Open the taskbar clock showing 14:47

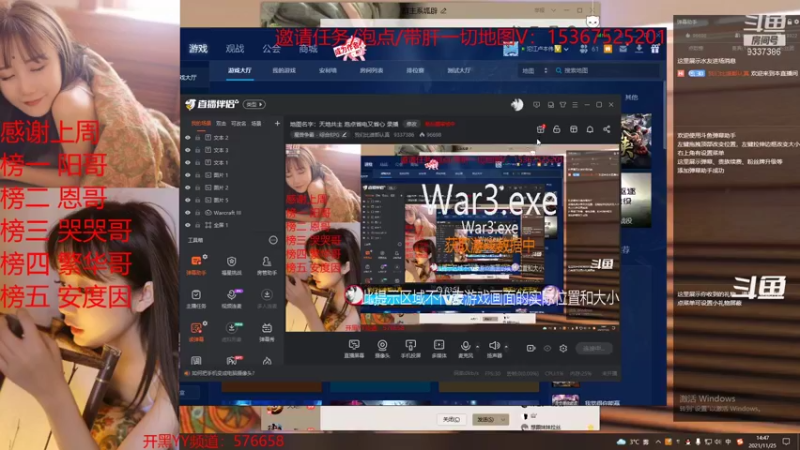[762, 441]
